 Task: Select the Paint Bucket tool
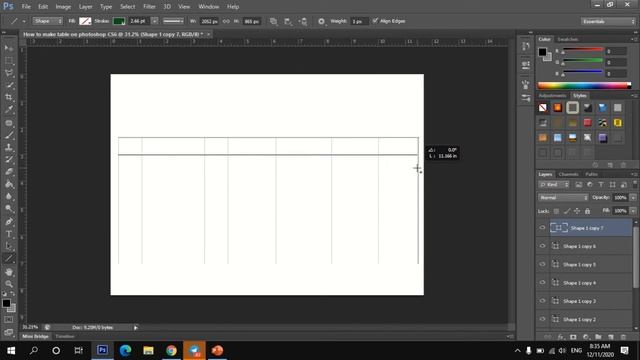(9, 184)
